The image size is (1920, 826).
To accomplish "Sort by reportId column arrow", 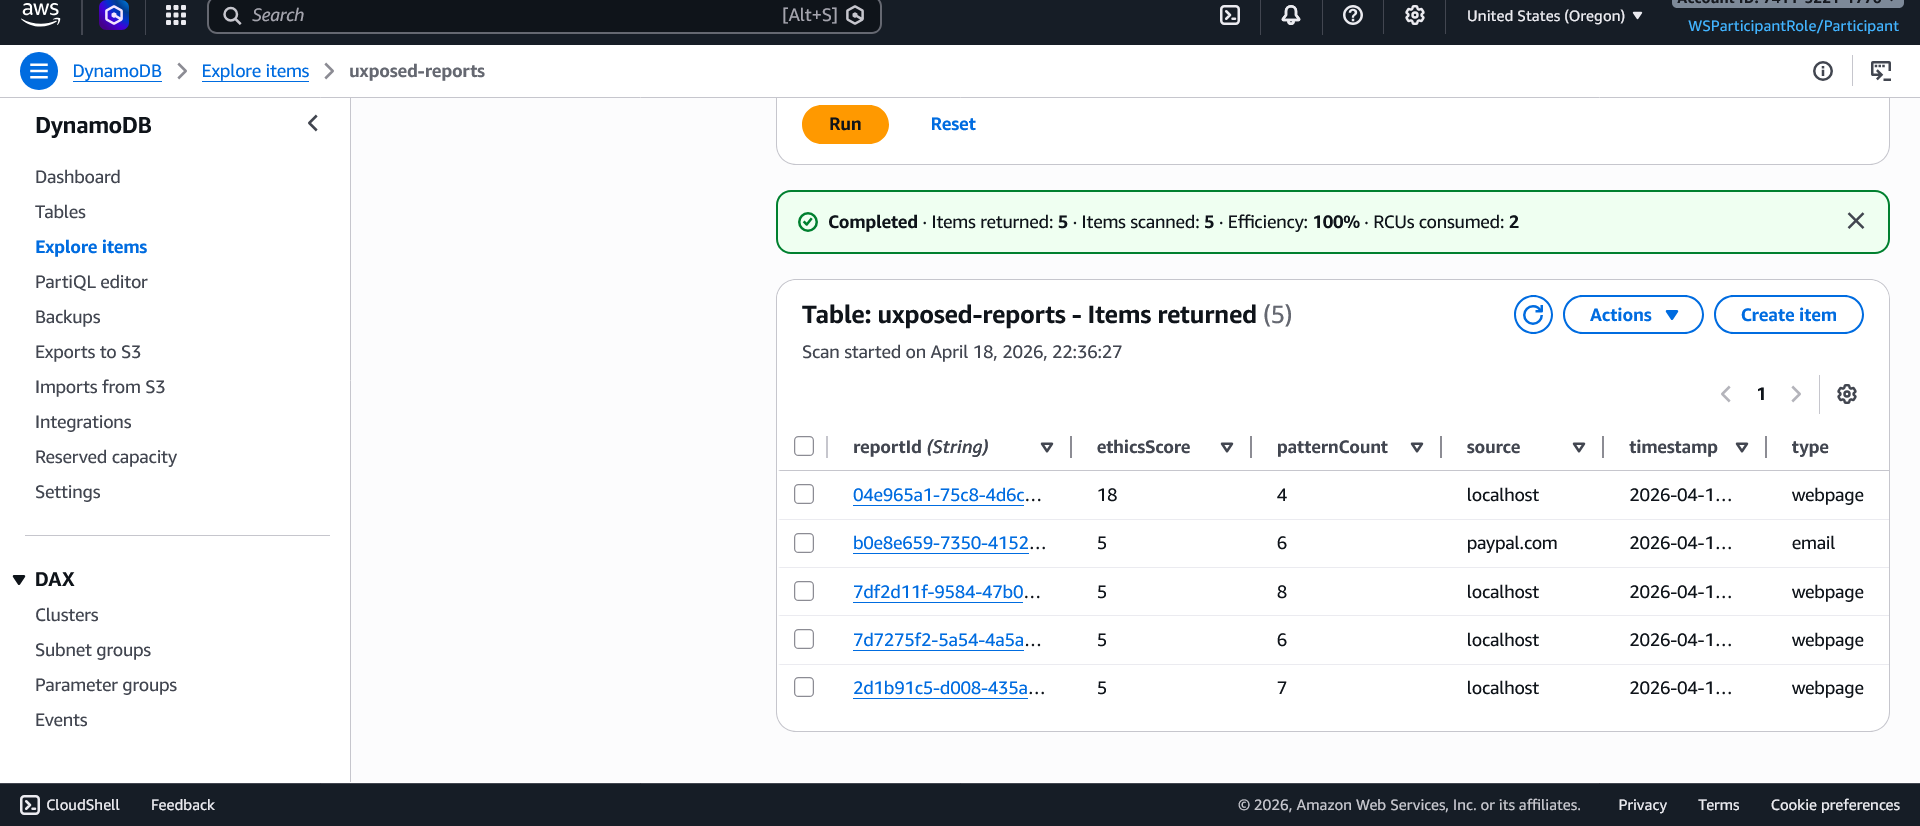I will 1047,447.
